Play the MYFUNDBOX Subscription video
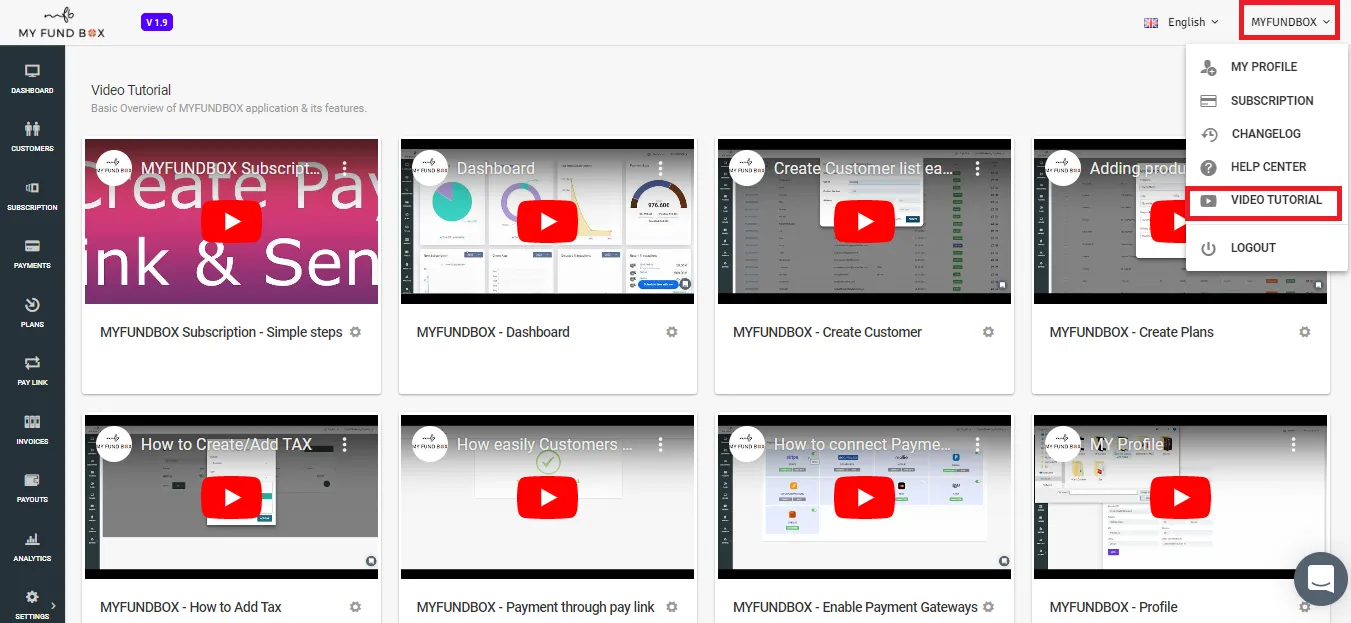The width and height of the screenshot is (1351, 623). pyautogui.click(x=232, y=222)
